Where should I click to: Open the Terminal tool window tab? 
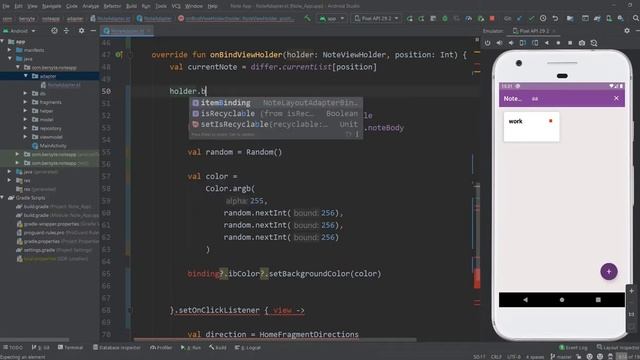pyautogui.click(x=70, y=347)
